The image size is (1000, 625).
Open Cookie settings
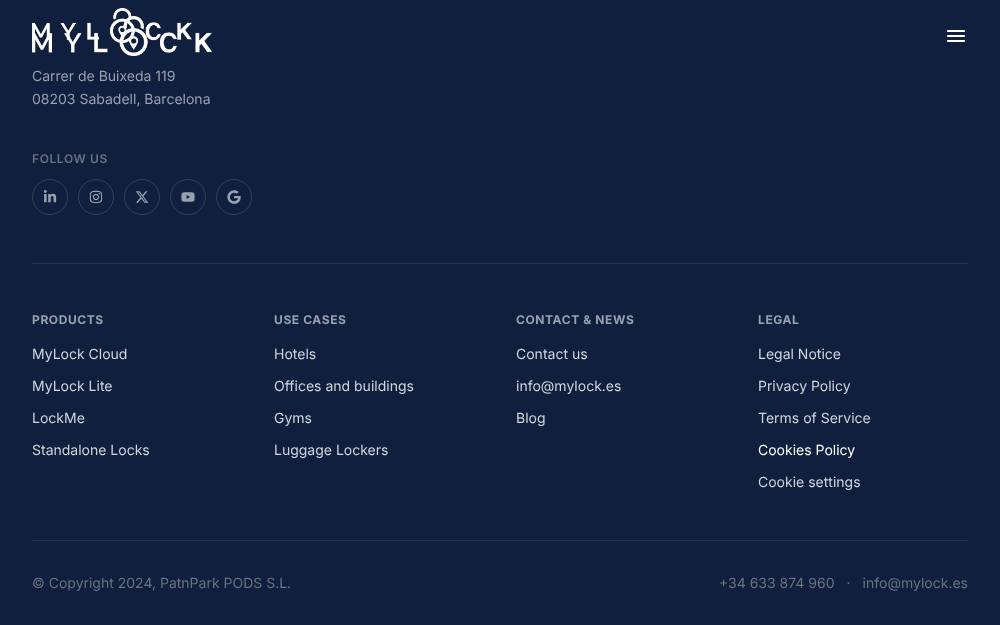pos(809,482)
